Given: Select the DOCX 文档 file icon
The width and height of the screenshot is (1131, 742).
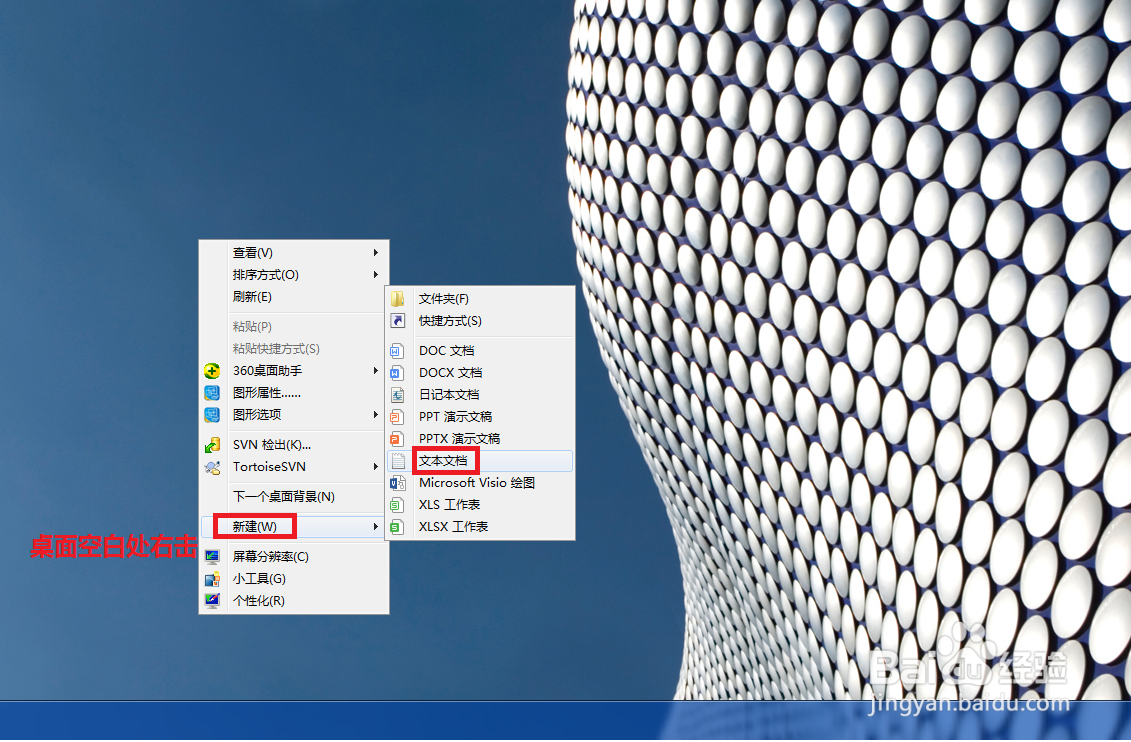Looking at the screenshot, I should pyautogui.click(x=399, y=372).
